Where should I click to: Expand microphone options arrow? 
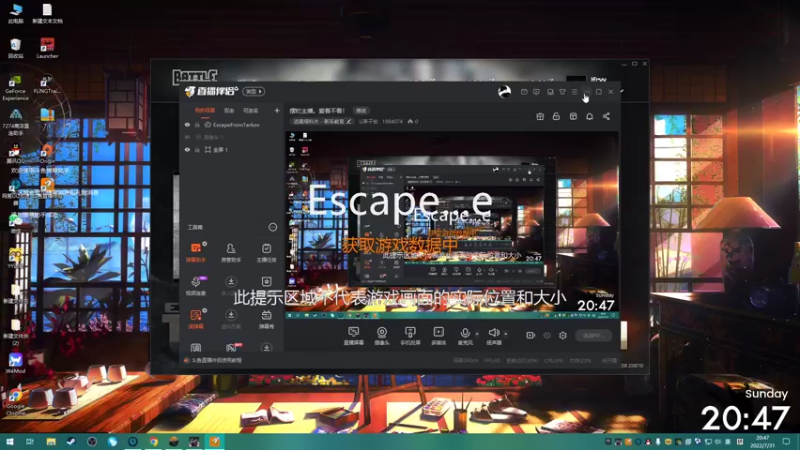(477, 334)
